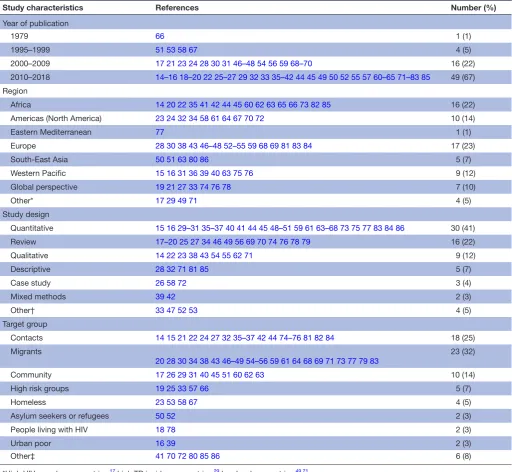Open reference 18 in People living with HIV row
The height and width of the screenshot is (472, 512).
tap(160, 430)
